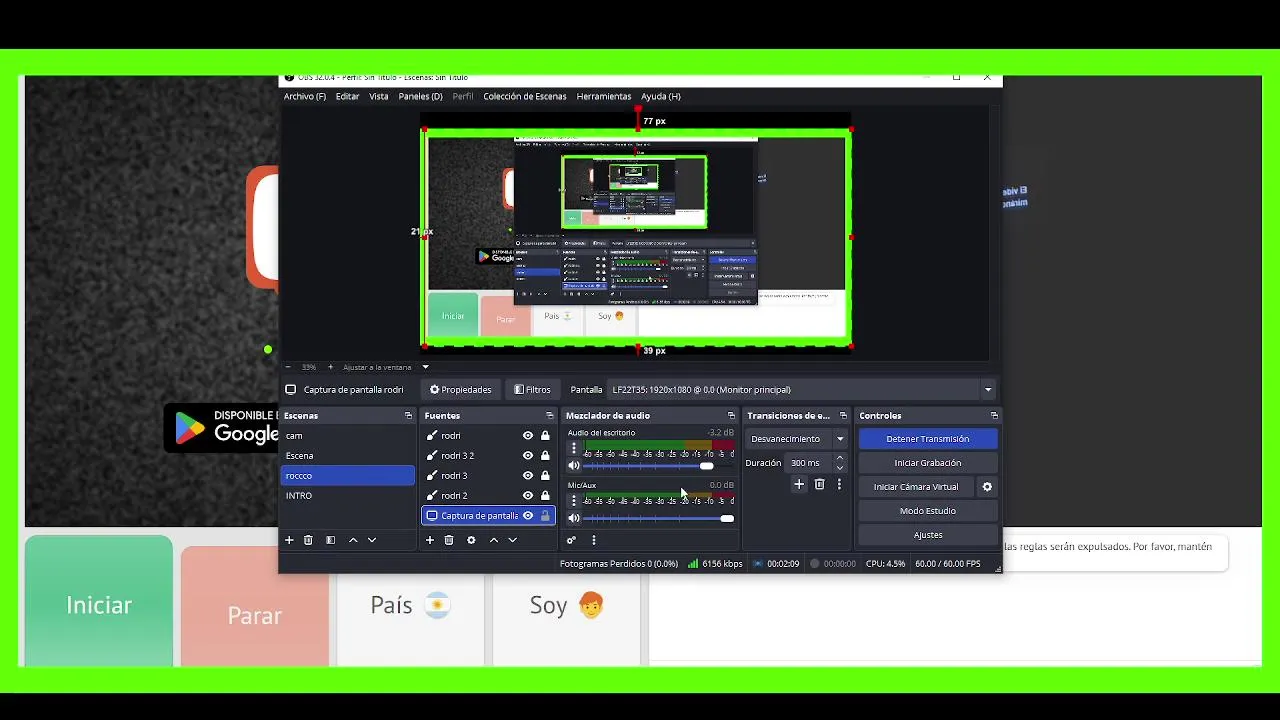Viewport: 1280px width, 720px height.
Task: Mute the Audio del escritorio speaker icon
Action: pos(573,466)
